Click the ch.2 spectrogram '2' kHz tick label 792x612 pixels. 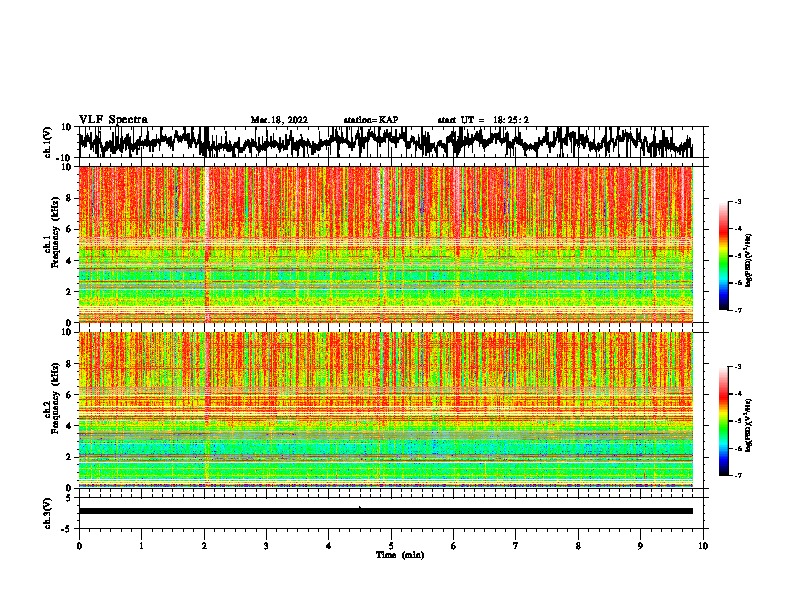click(69, 457)
